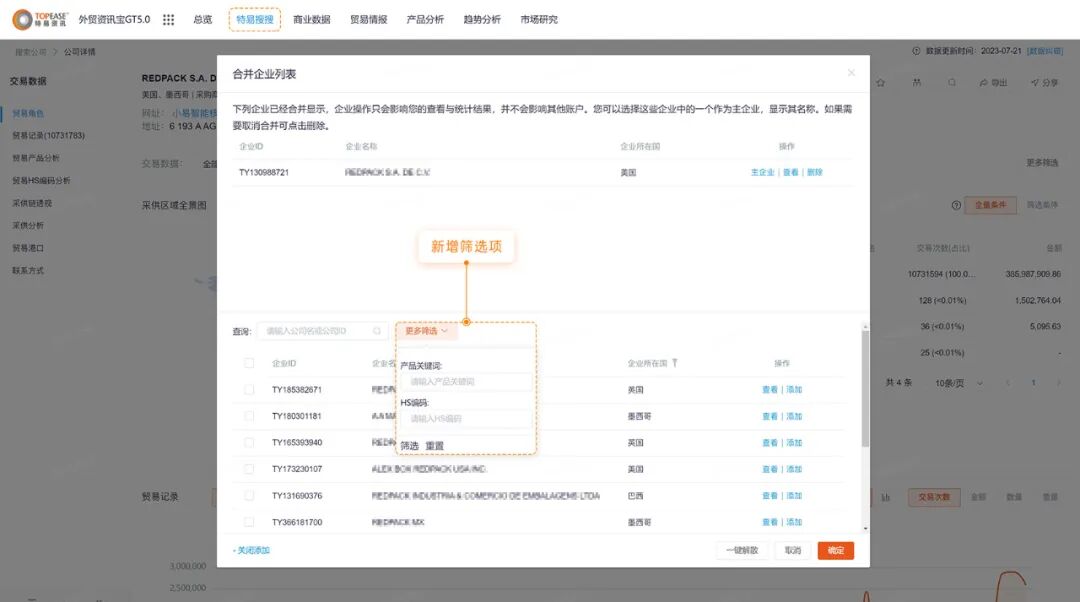
Task: Click filter icon beside 企业所在国 header
Action: pos(675,363)
